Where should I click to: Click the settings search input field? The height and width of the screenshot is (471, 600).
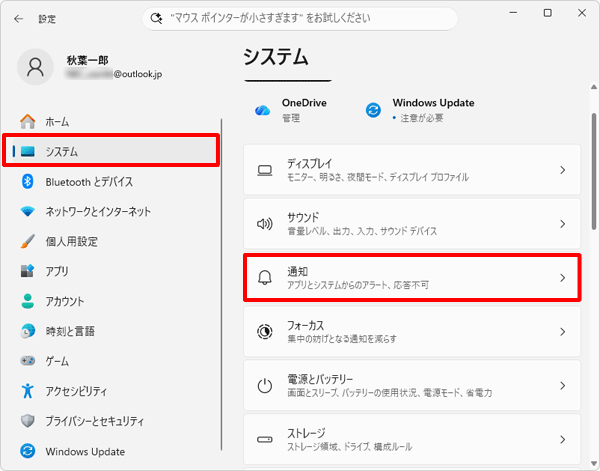(x=300, y=18)
